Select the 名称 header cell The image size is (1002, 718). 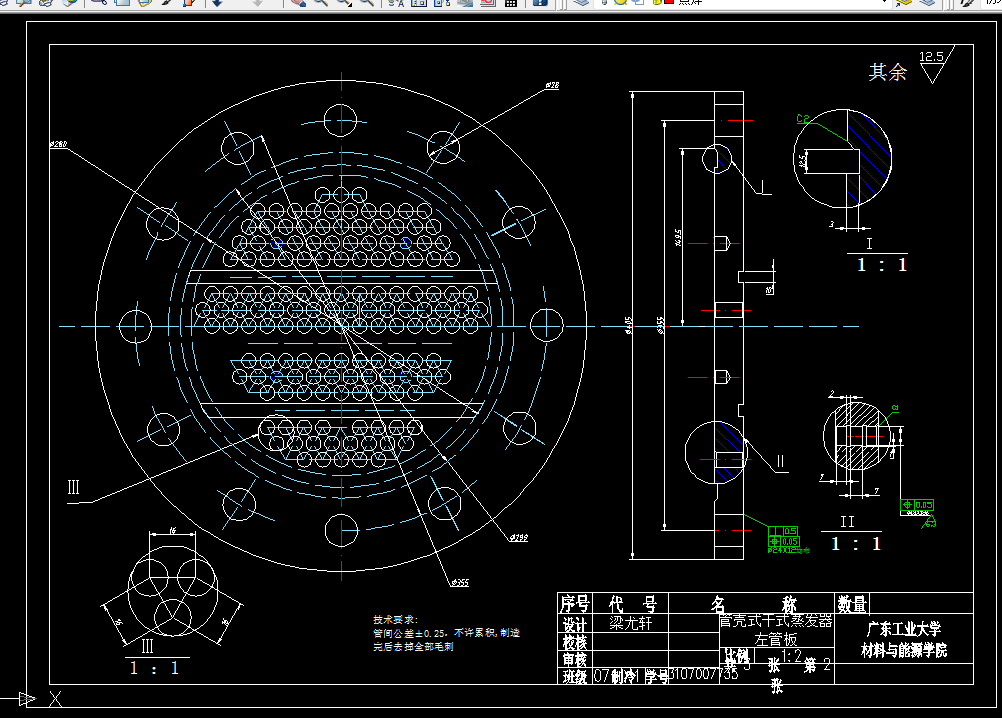coord(753,604)
